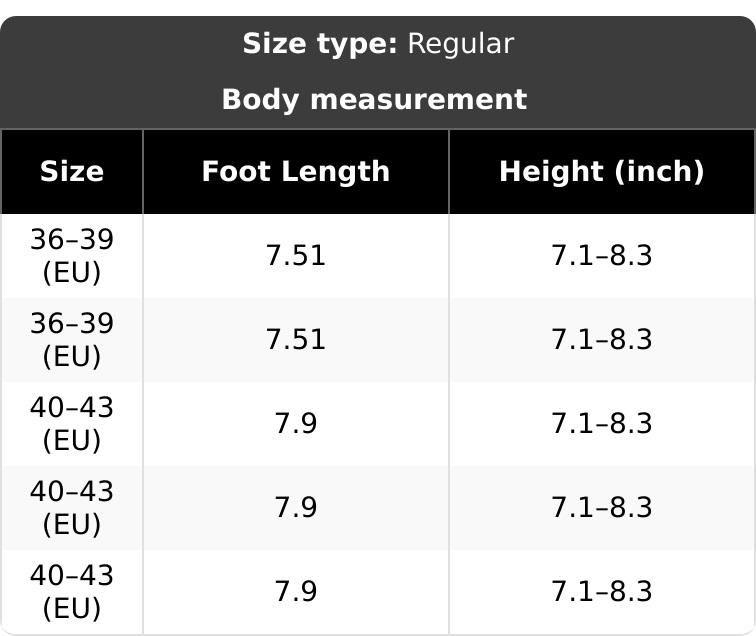The image size is (756, 636).
Task: Click the Foot Length column header
Action: 296,172
